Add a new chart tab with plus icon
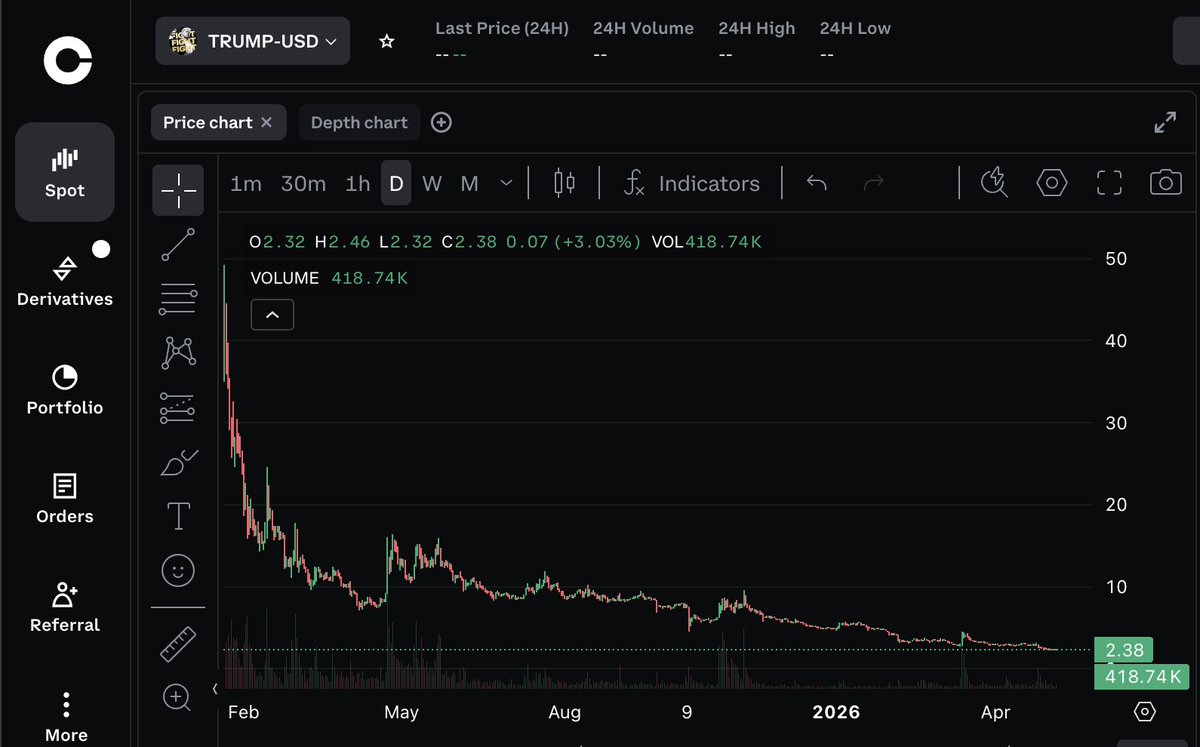This screenshot has height=747, width=1200. coord(441,122)
